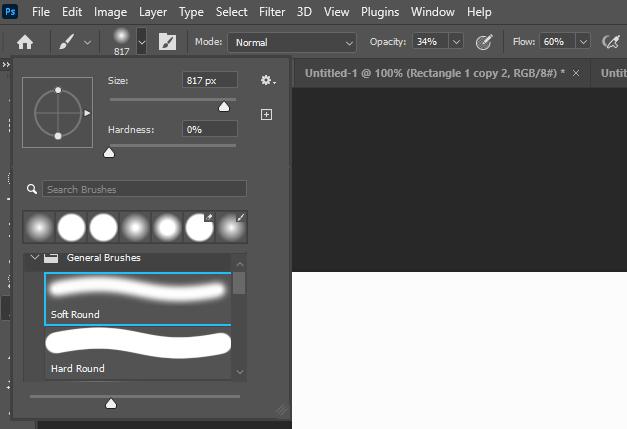Switch to the second Untitled document tab

click(x=613, y=73)
